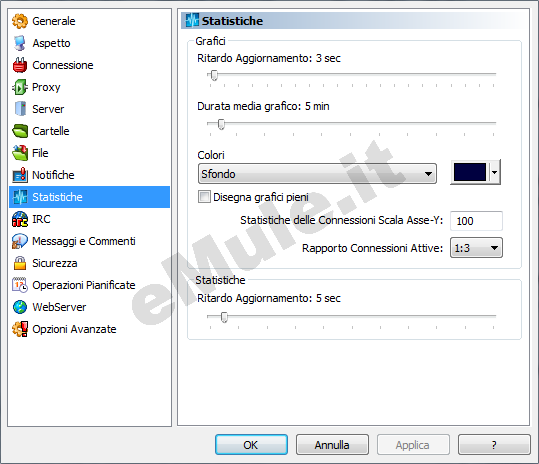The width and height of the screenshot is (539, 464).
Task: Enable Disegna grafici pieni checkbox
Action: tap(204, 197)
